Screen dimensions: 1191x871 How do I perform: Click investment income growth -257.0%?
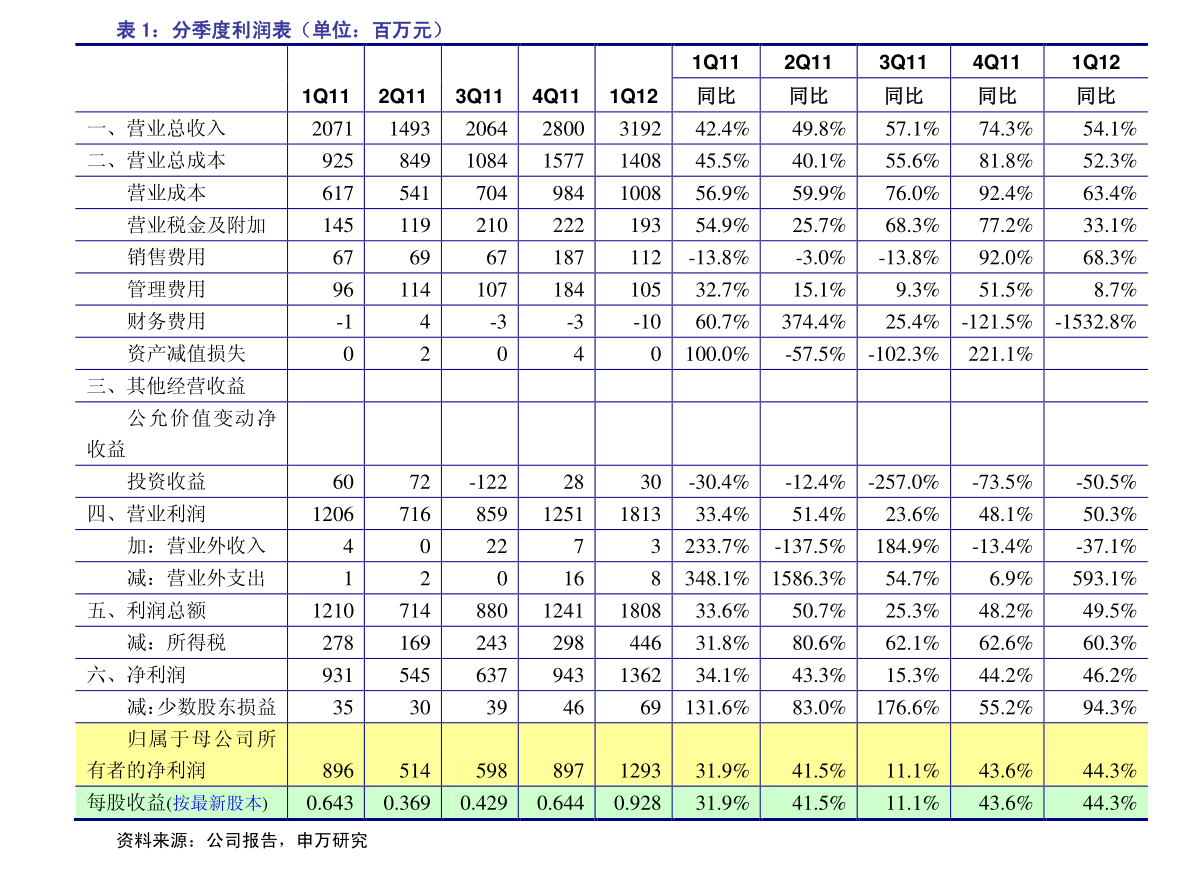point(904,482)
